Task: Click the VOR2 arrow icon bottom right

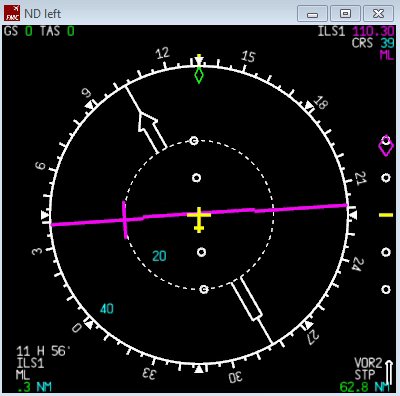Action: click(x=389, y=371)
